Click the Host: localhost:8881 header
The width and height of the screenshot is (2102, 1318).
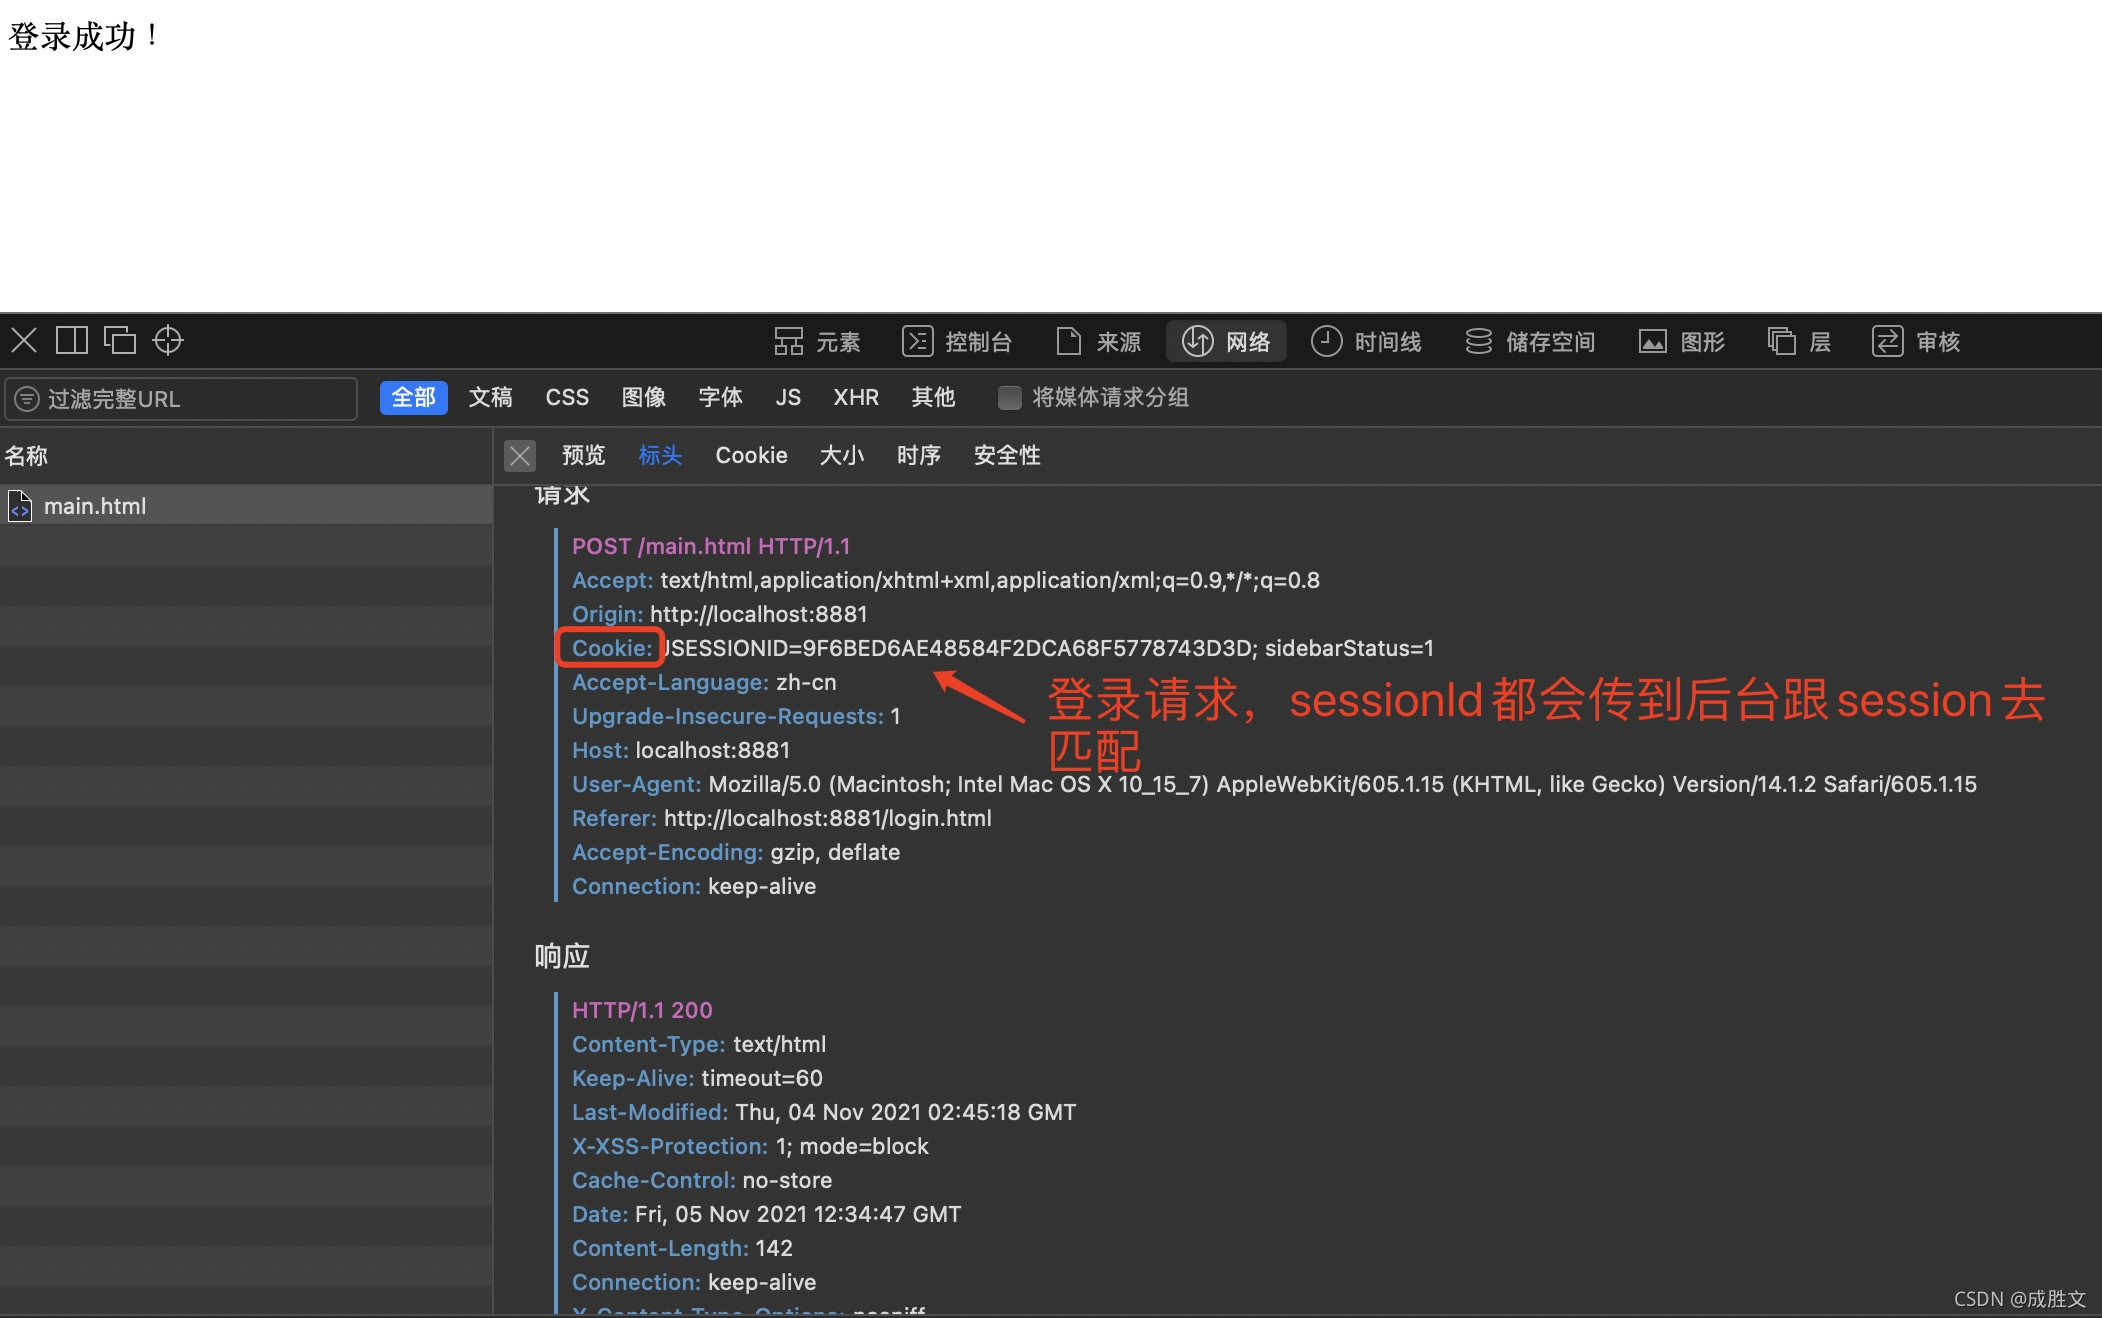(x=681, y=751)
